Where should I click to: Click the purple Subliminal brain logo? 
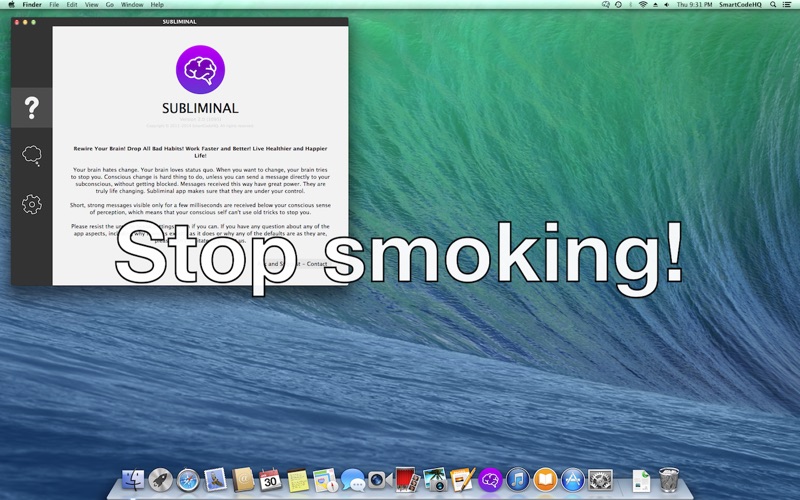click(x=200, y=71)
